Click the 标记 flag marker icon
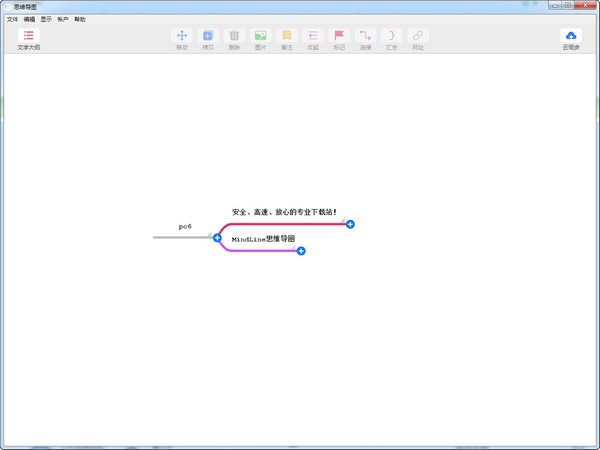The image size is (600, 450). click(339, 36)
